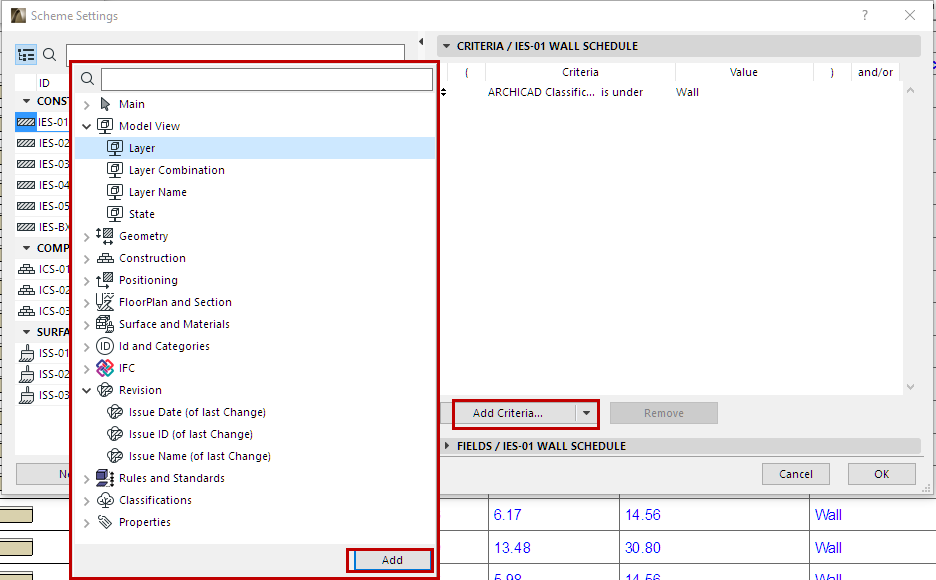Viewport: 936px width, 580px height.
Task: Click the Issue Date icon
Action: (x=115, y=412)
